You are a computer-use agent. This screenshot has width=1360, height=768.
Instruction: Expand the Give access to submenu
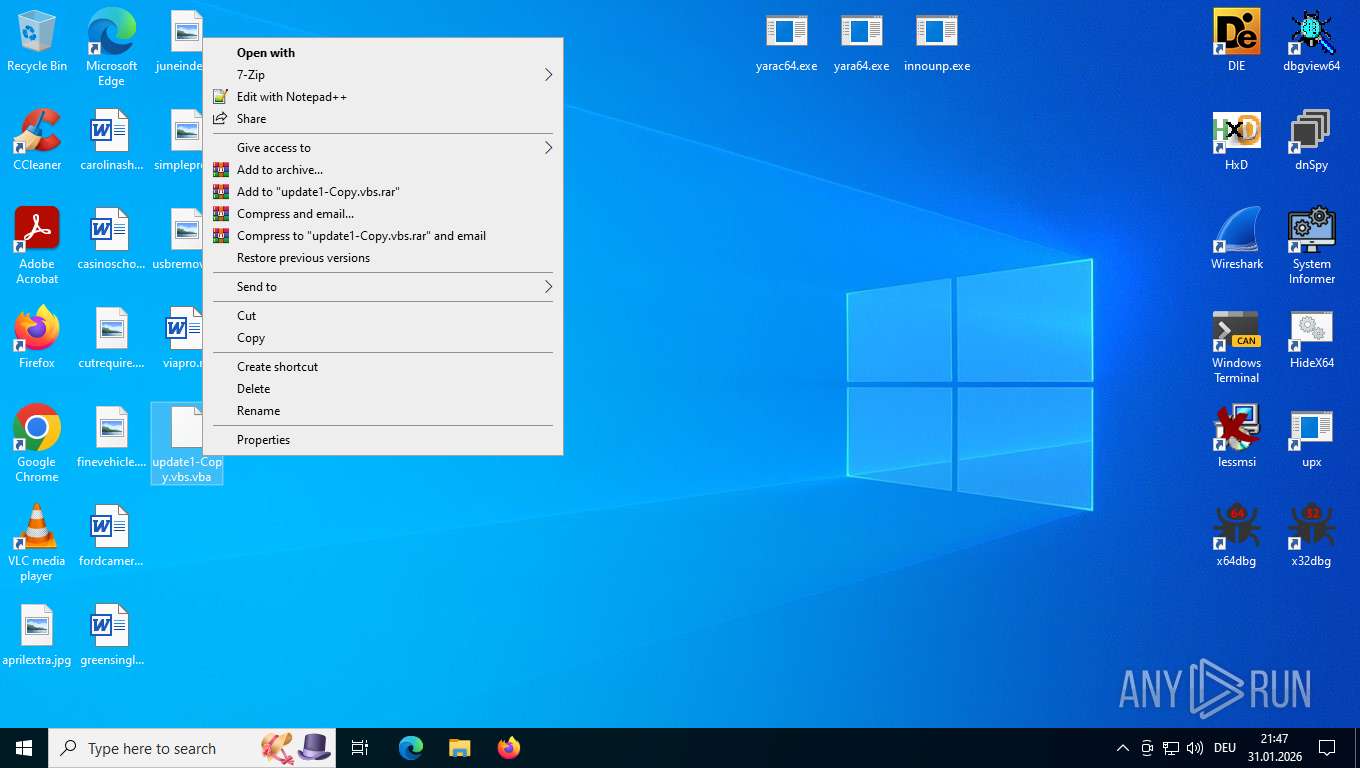(383, 148)
